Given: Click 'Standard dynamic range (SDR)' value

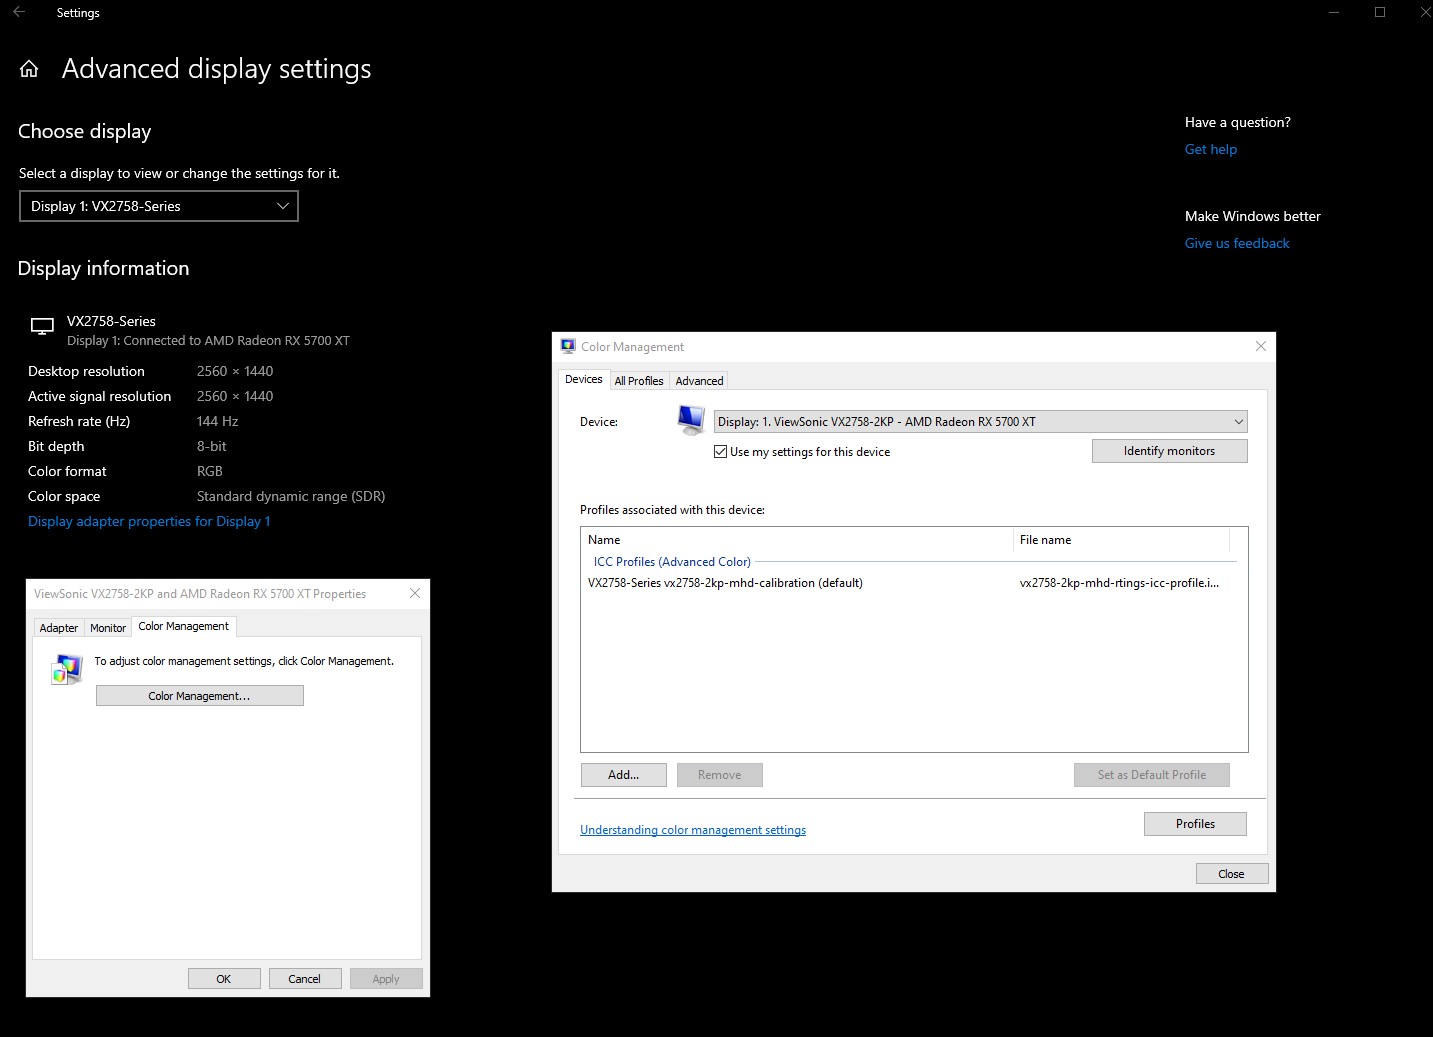Looking at the screenshot, I should [x=291, y=496].
